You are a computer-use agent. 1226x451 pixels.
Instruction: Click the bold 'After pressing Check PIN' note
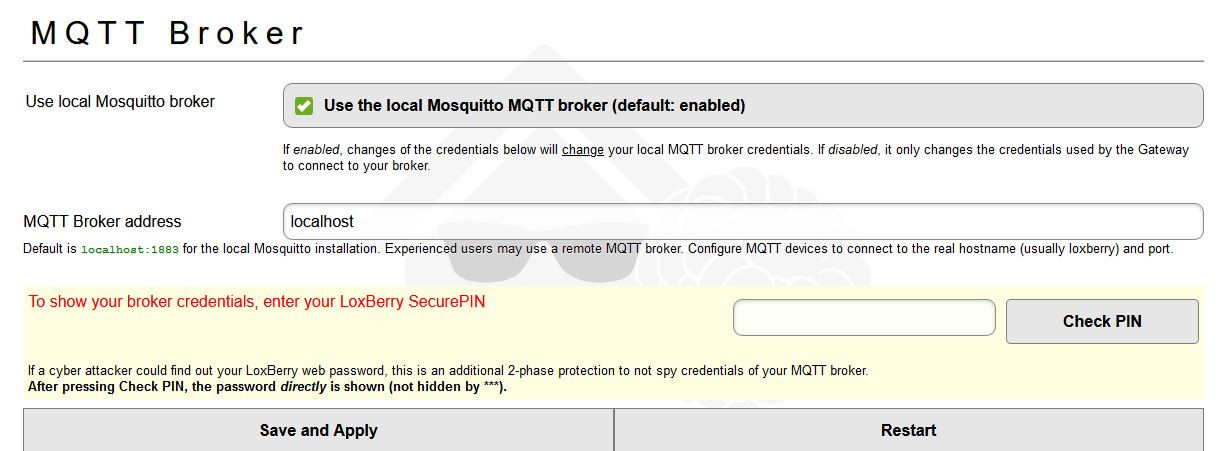(152, 386)
